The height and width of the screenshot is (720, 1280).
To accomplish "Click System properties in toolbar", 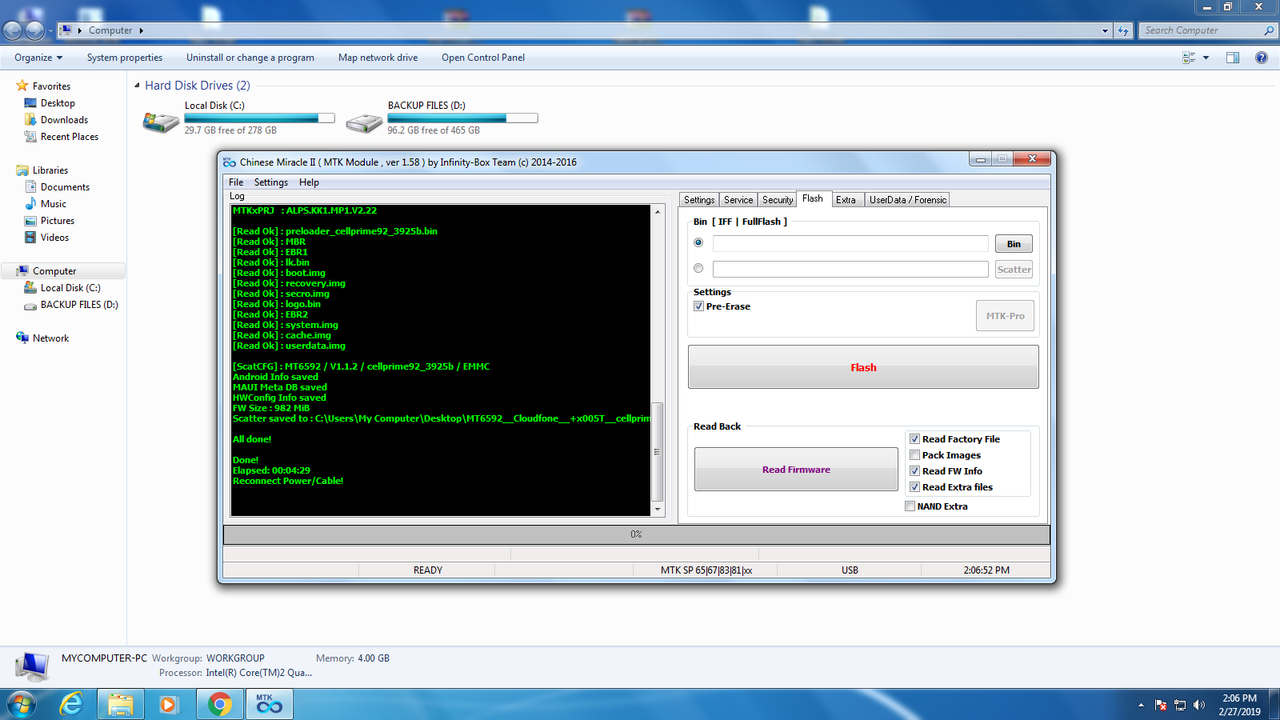I will click(x=125, y=58).
